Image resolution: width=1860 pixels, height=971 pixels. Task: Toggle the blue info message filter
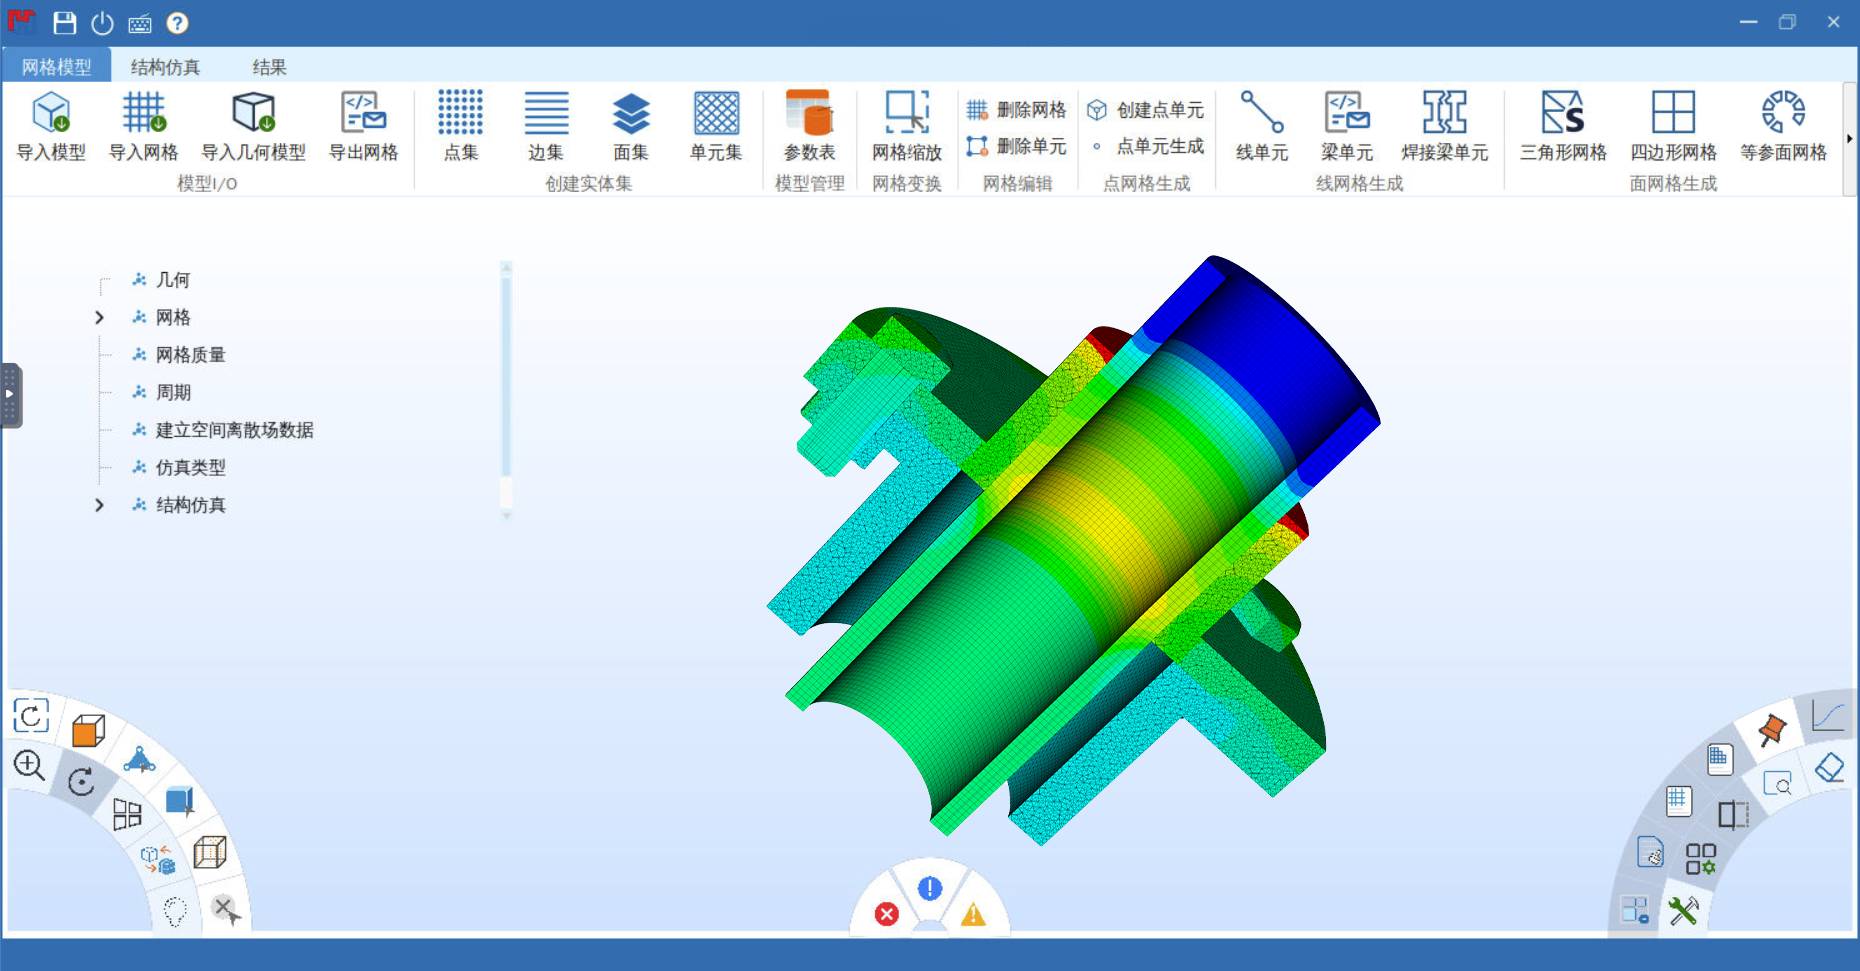pos(930,888)
